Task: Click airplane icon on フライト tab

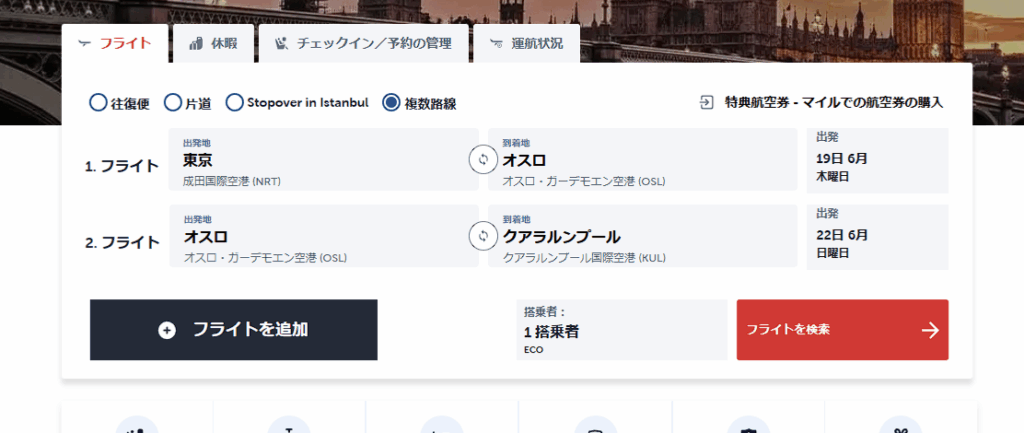Action: (83, 43)
